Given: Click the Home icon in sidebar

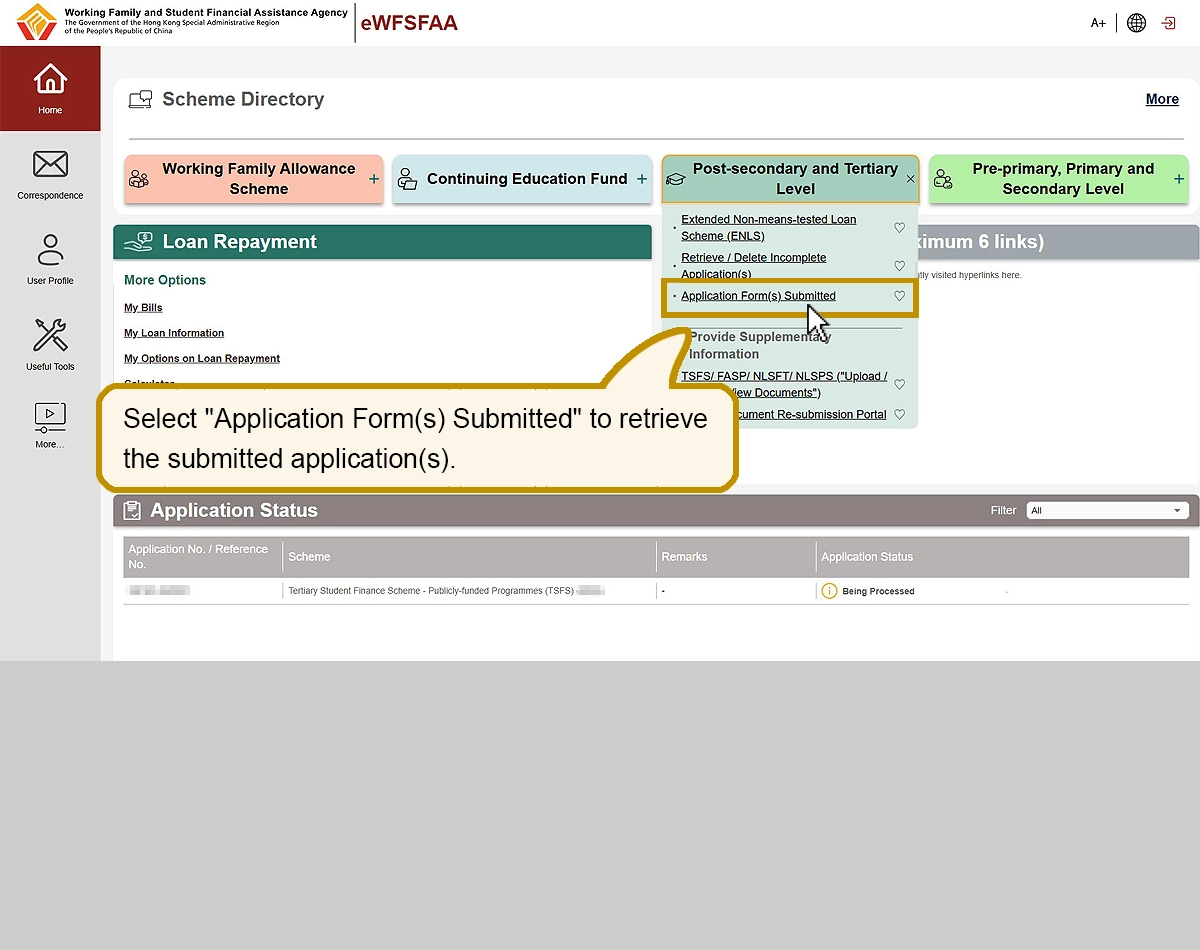Looking at the screenshot, I should tap(50, 80).
